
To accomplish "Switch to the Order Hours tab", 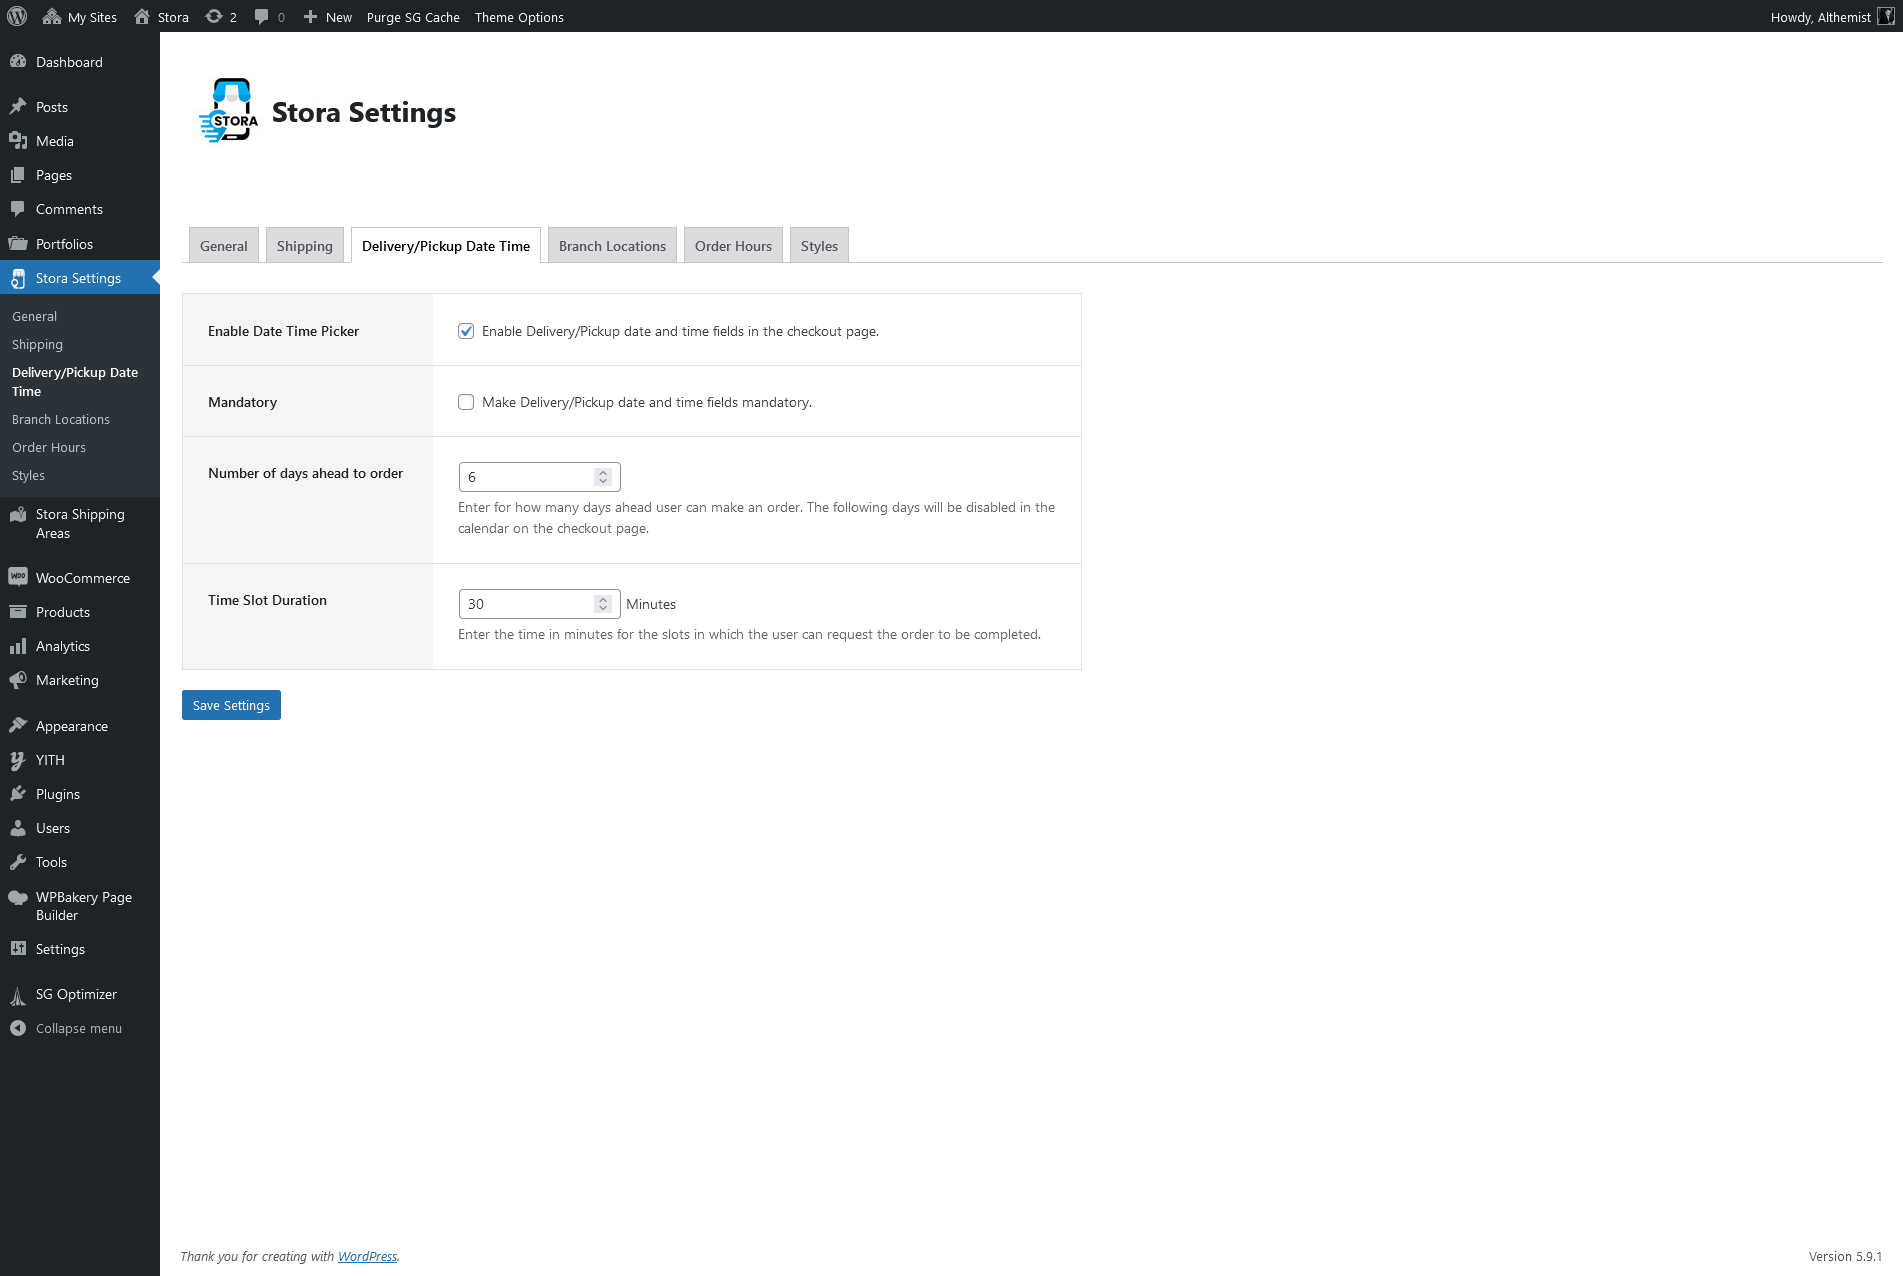I will (x=733, y=246).
